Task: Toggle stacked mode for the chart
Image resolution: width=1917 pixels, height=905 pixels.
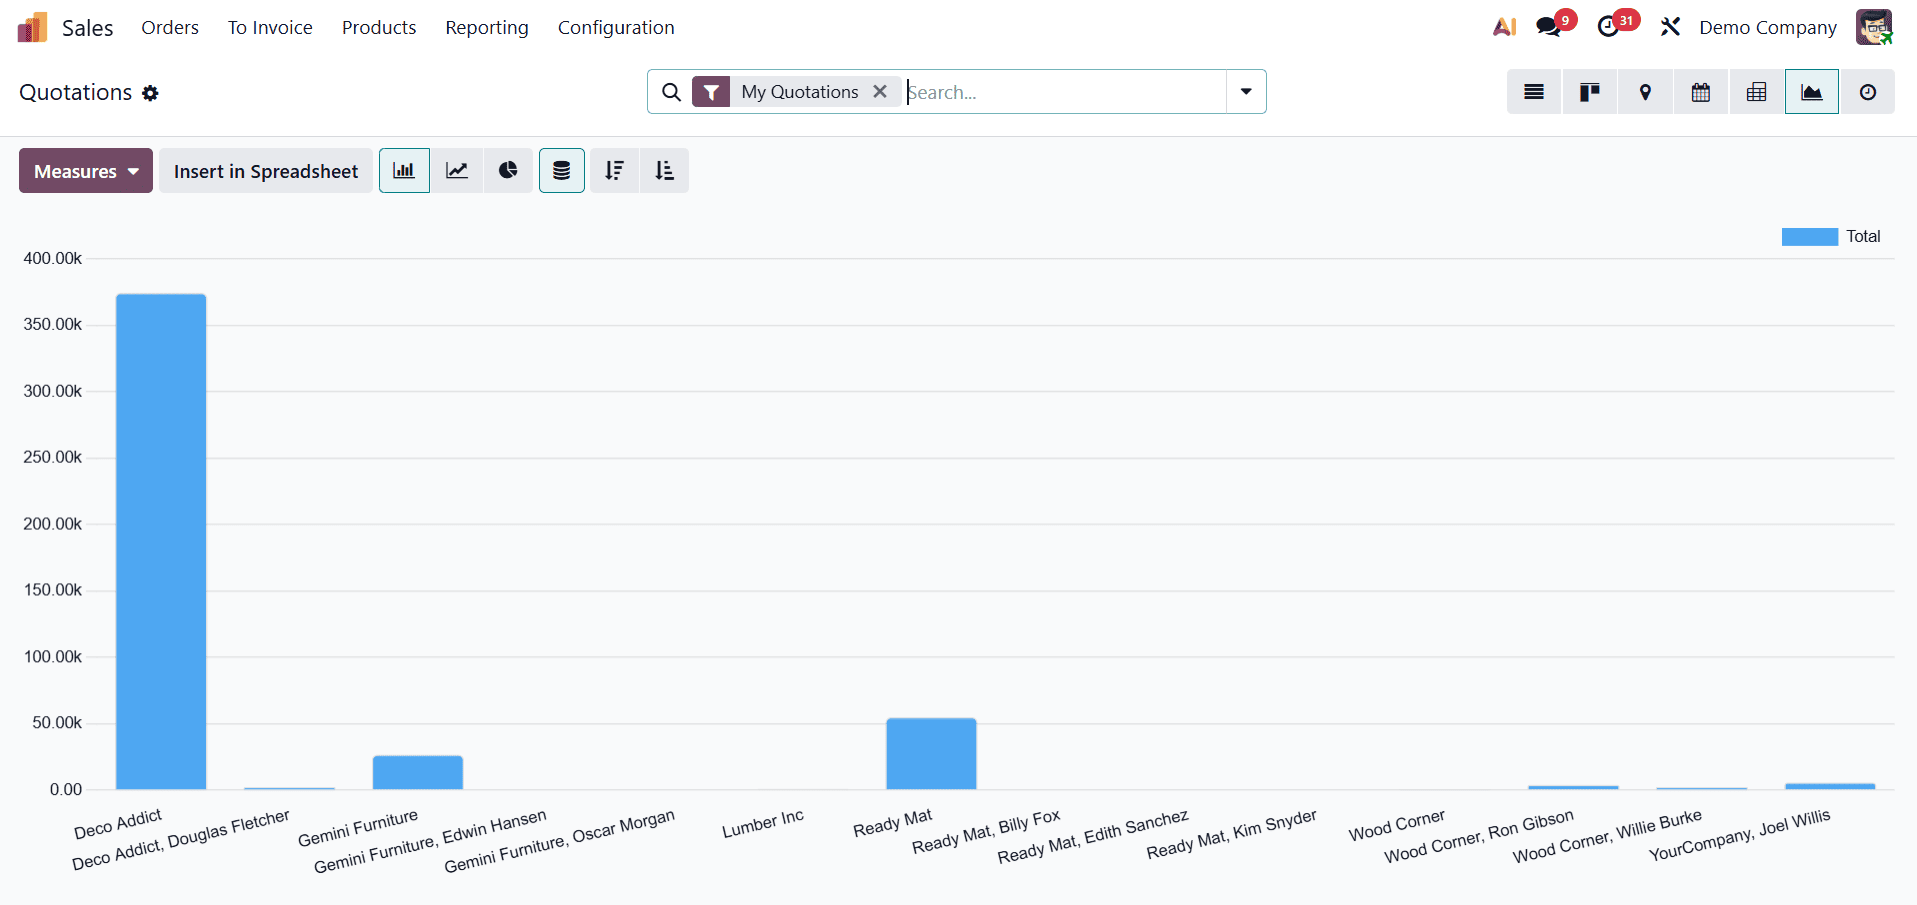Action: 561,170
